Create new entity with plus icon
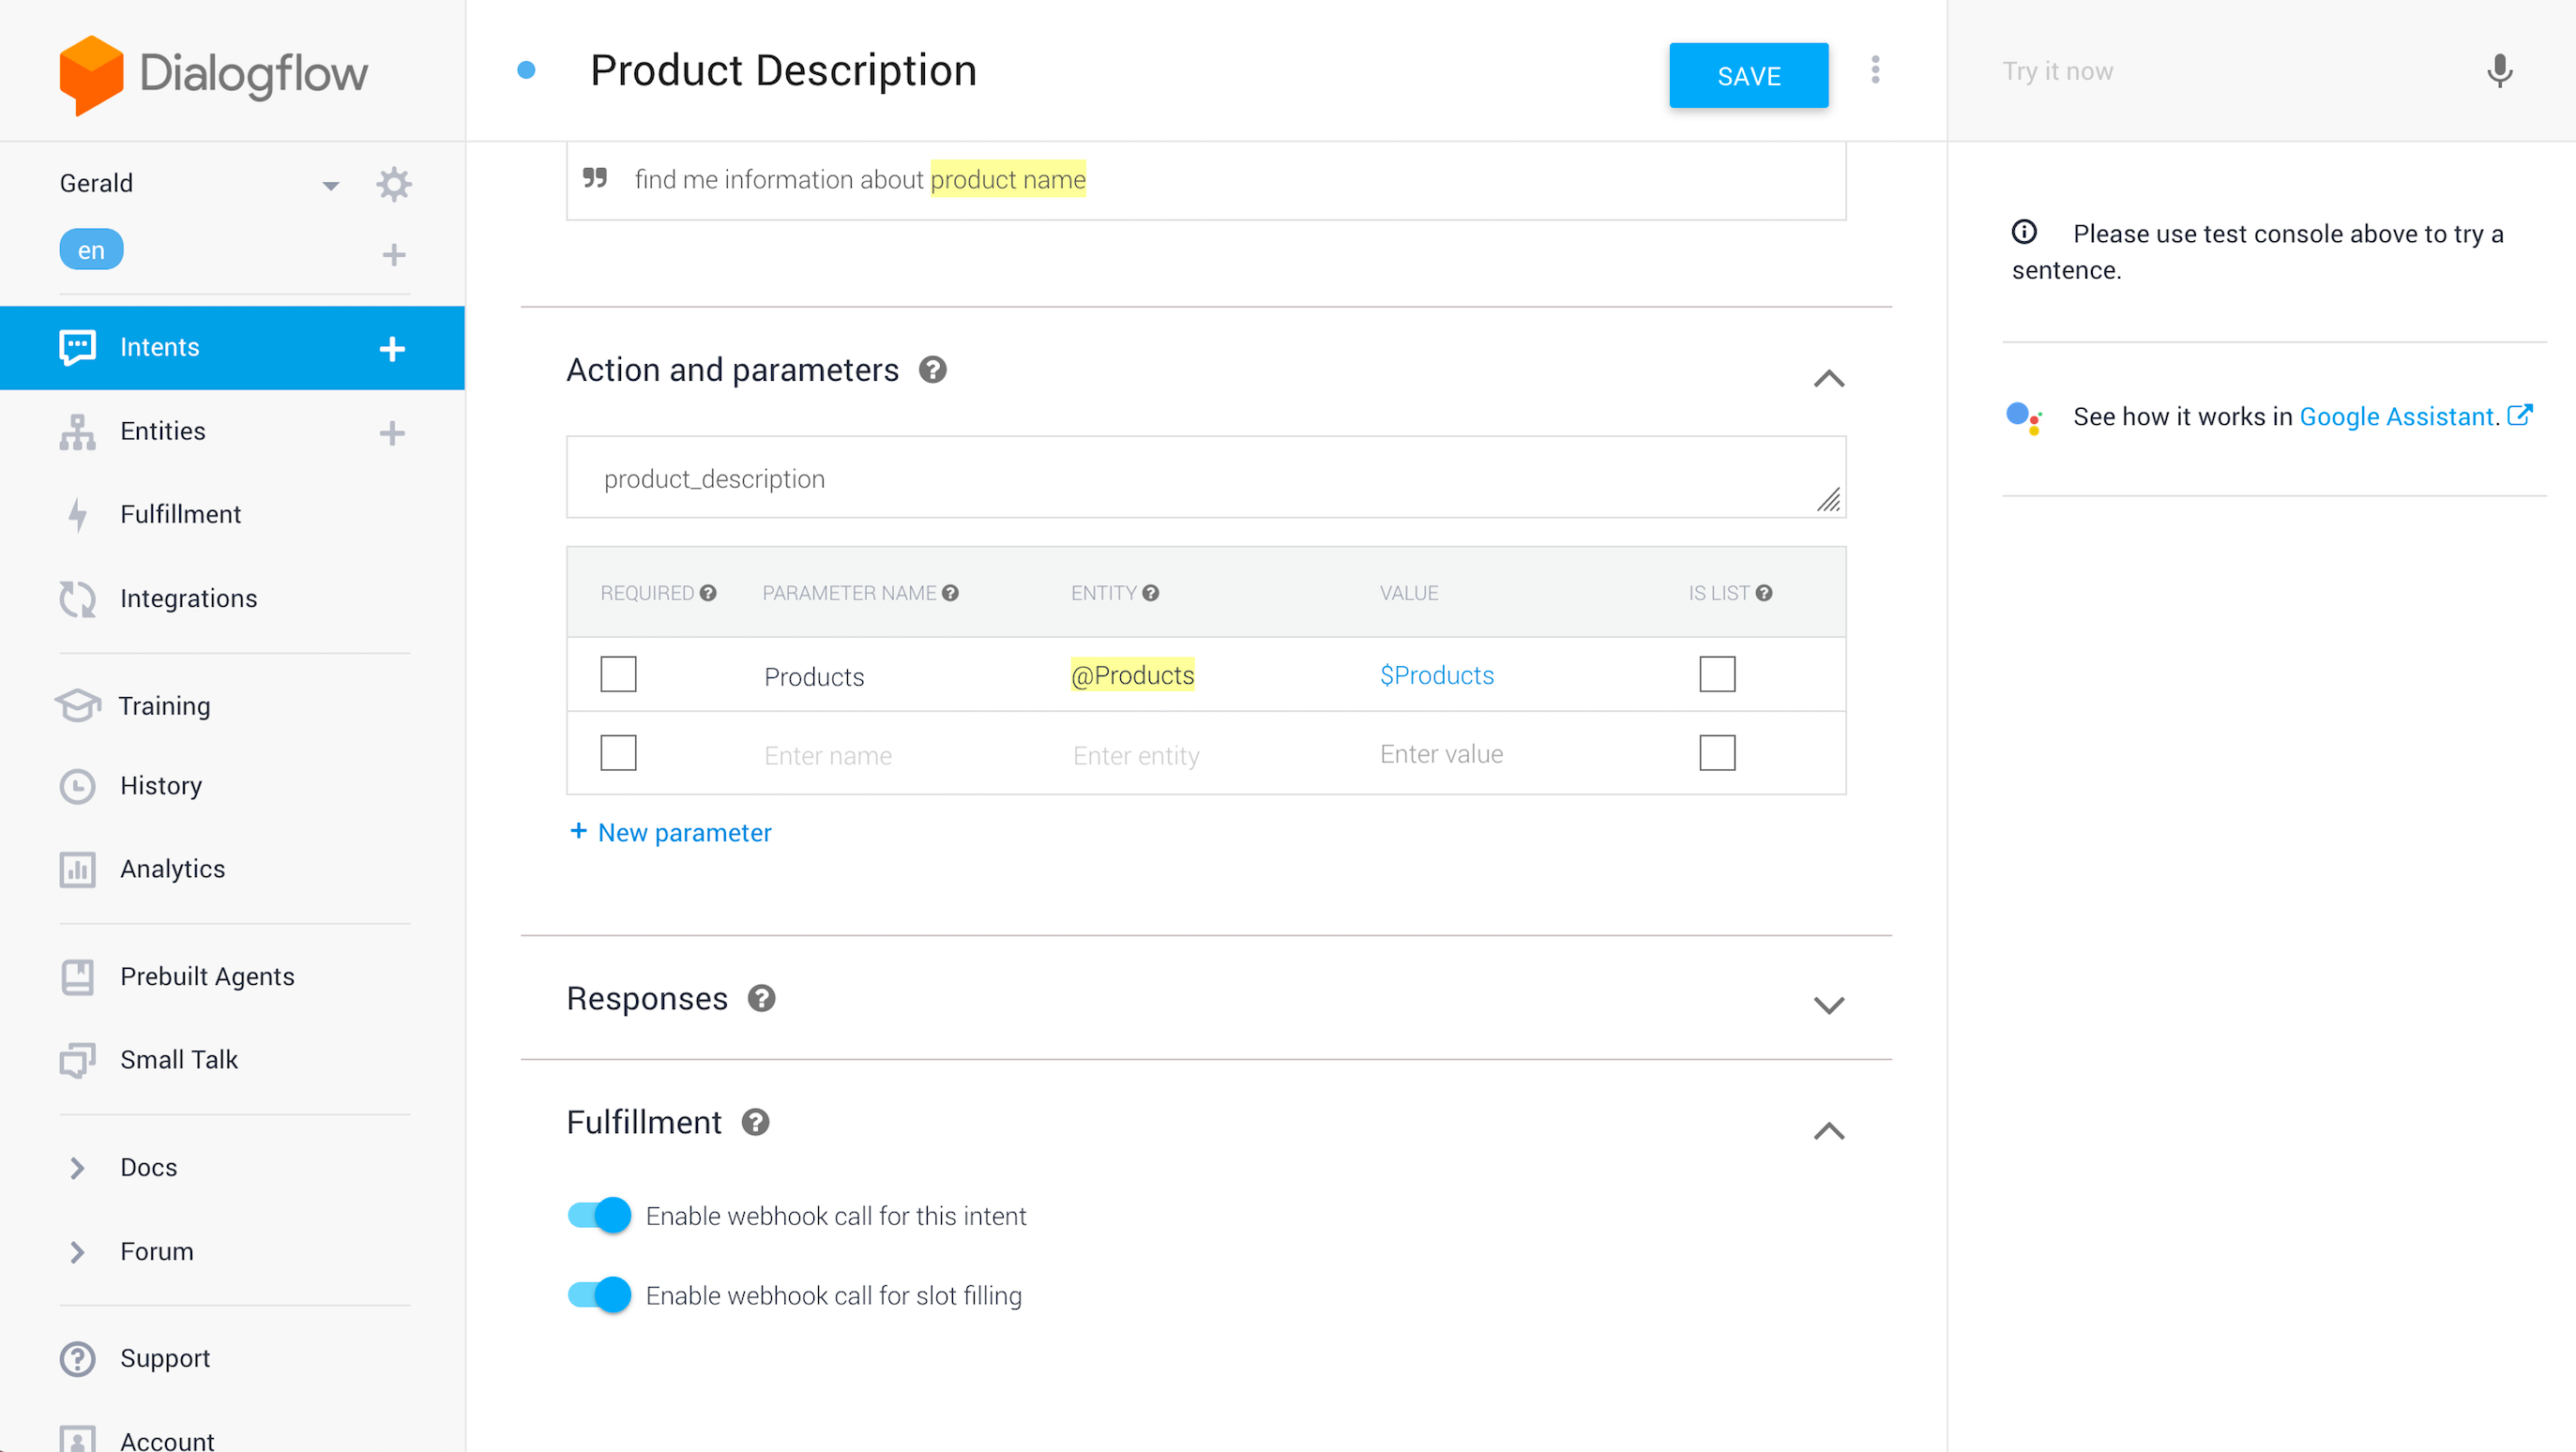Image resolution: width=2576 pixels, height=1452 pixels. 392,433
